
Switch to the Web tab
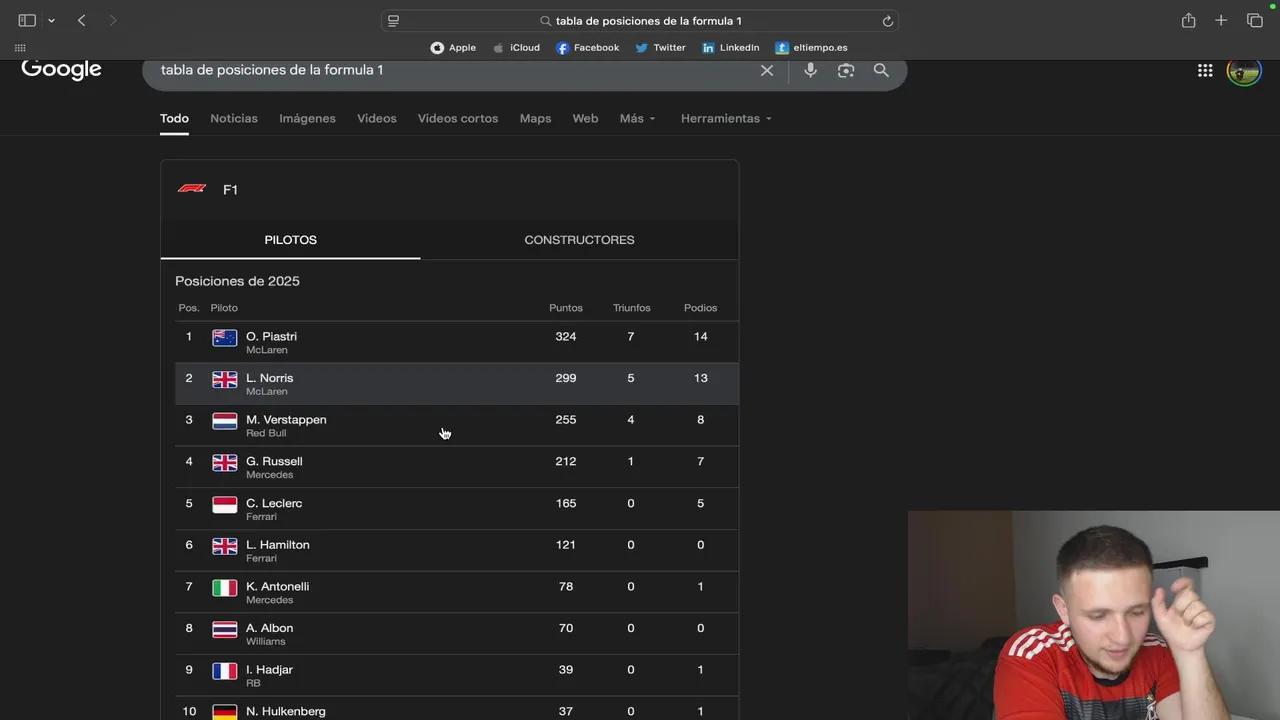point(585,118)
